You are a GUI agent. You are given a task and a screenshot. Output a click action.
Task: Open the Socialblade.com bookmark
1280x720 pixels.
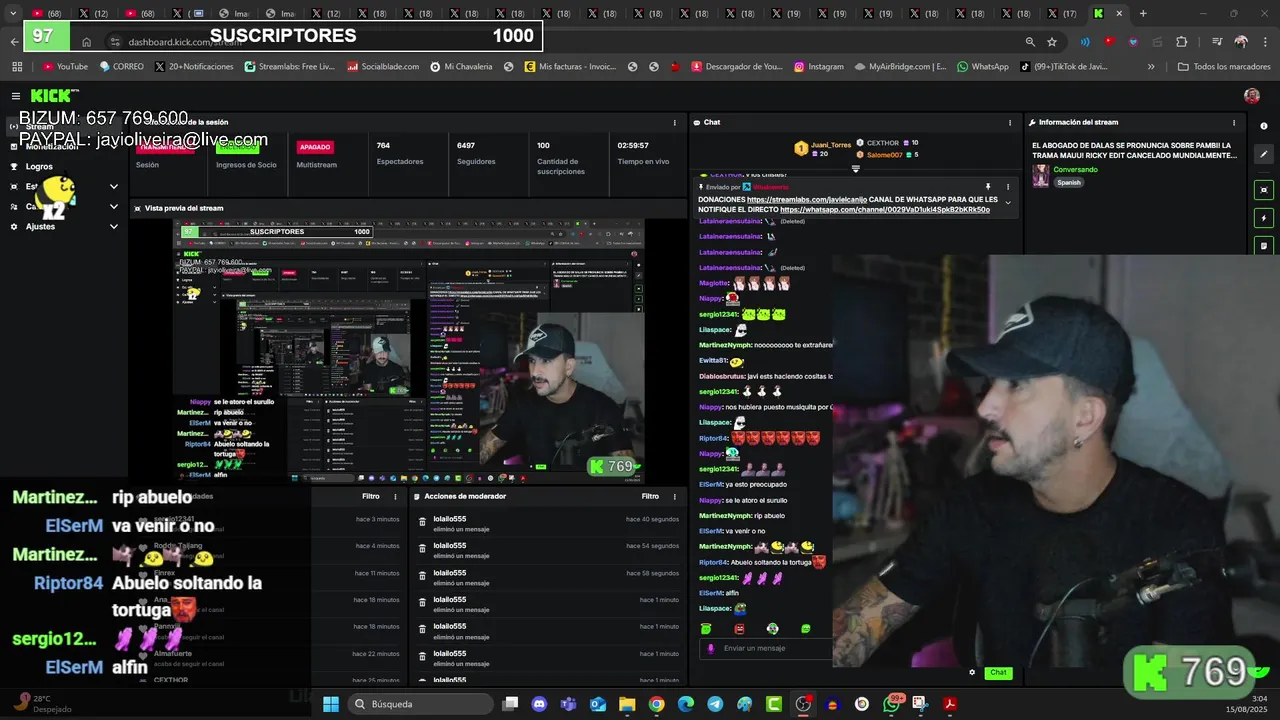pyautogui.click(x=383, y=67)
